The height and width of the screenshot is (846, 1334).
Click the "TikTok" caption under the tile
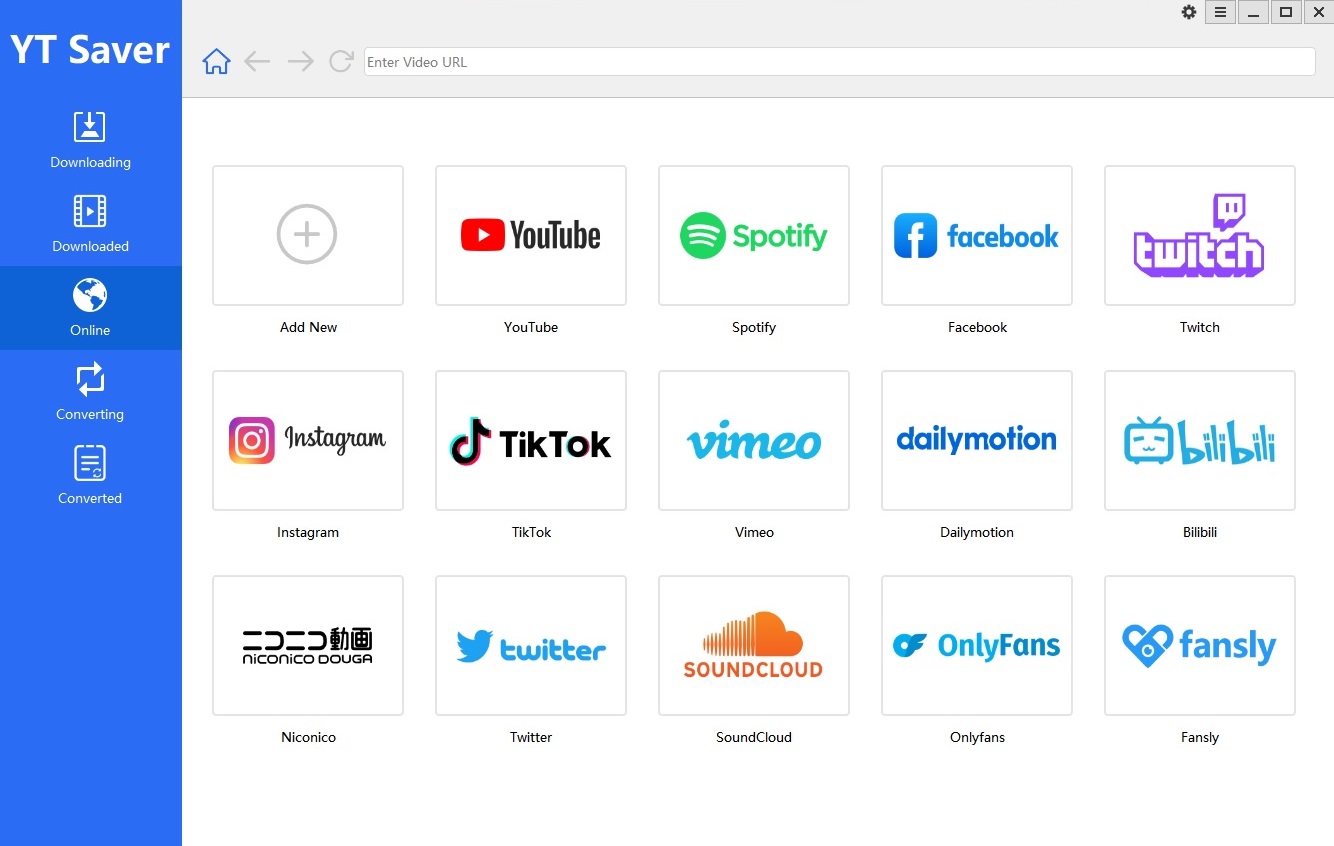click(531, 532)
